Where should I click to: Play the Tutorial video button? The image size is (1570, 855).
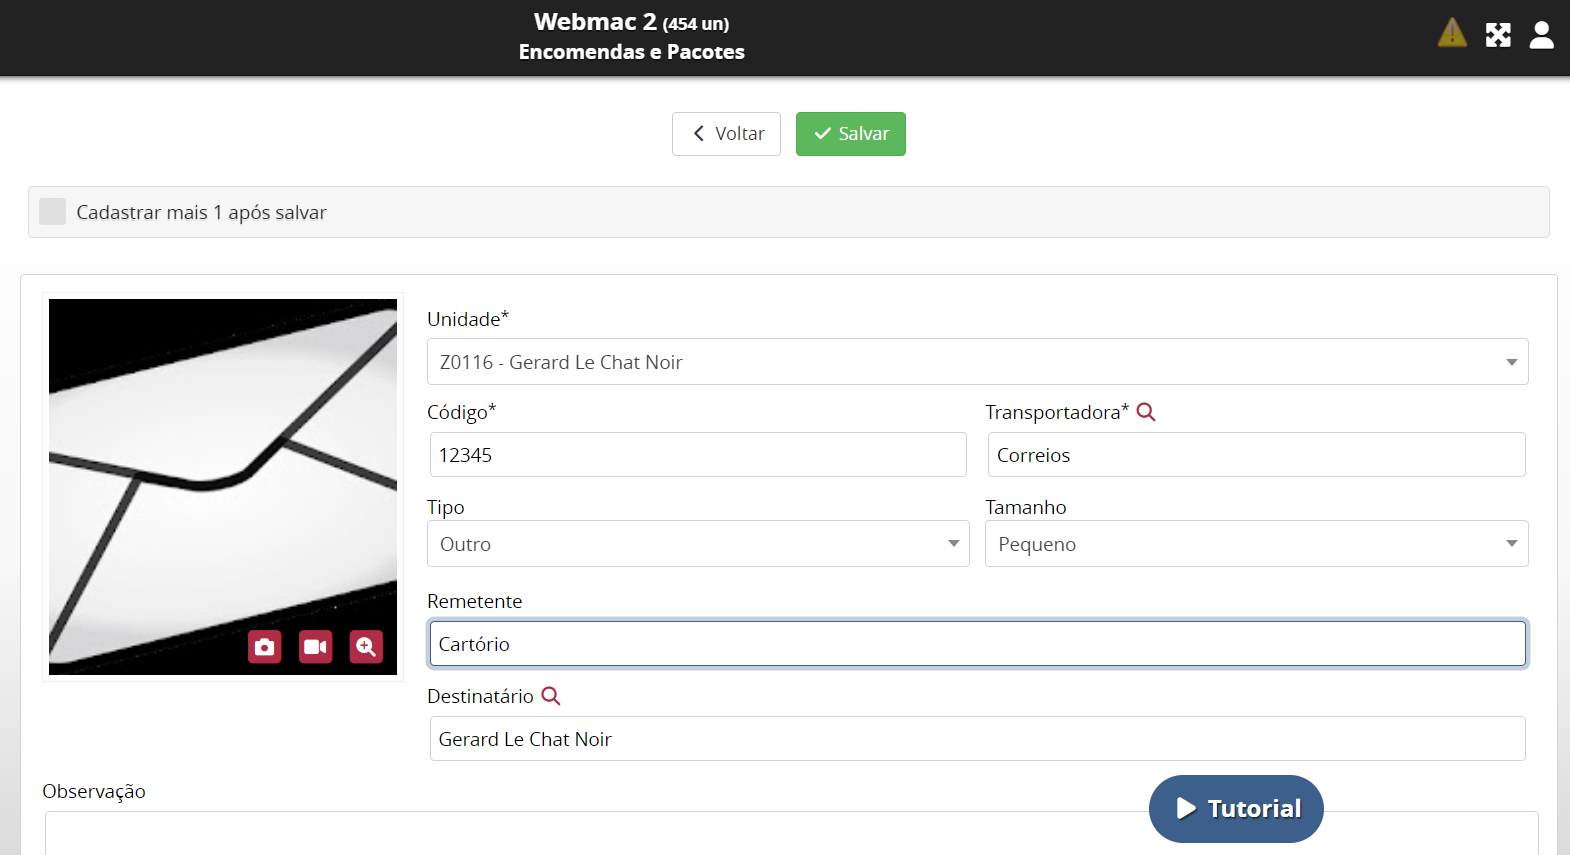pyautogui.click(x=1236, y=809)
